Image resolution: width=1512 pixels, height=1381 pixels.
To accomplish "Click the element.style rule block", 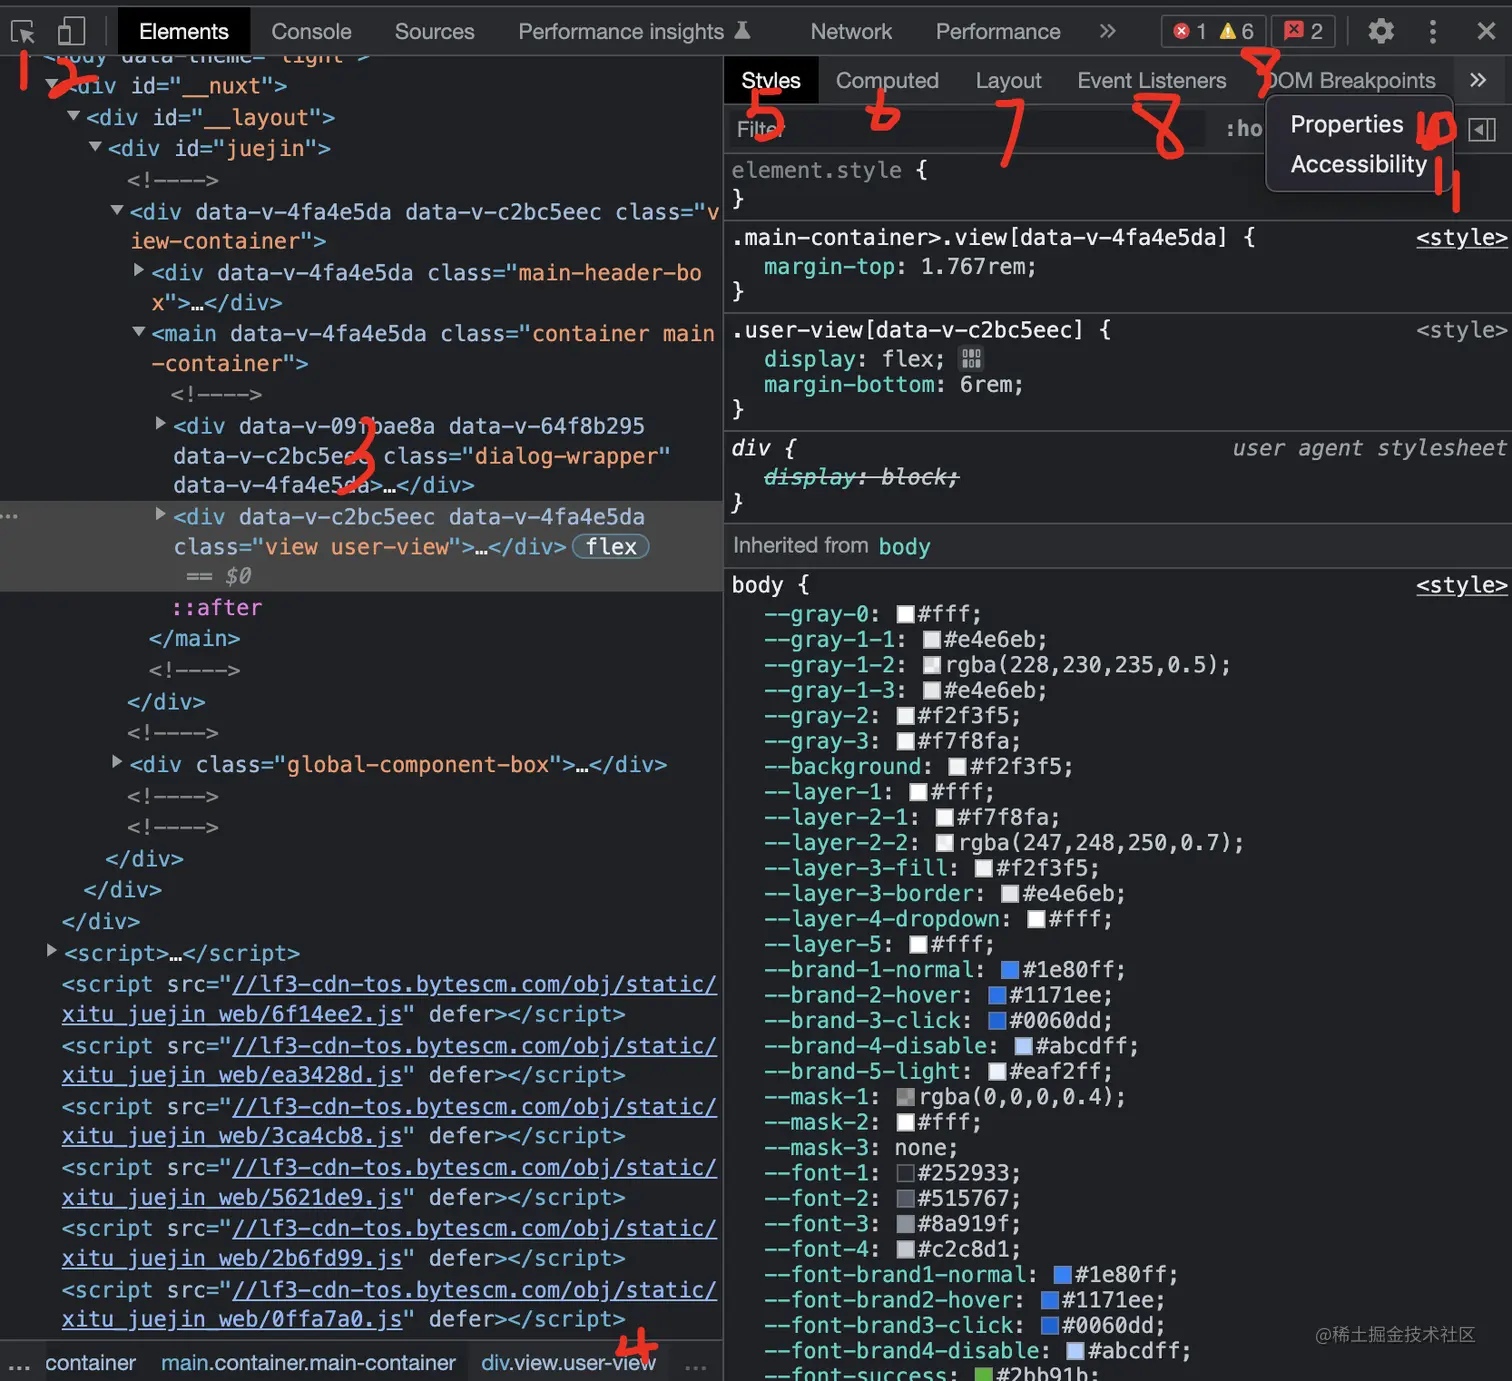I will coord(1117,184).
